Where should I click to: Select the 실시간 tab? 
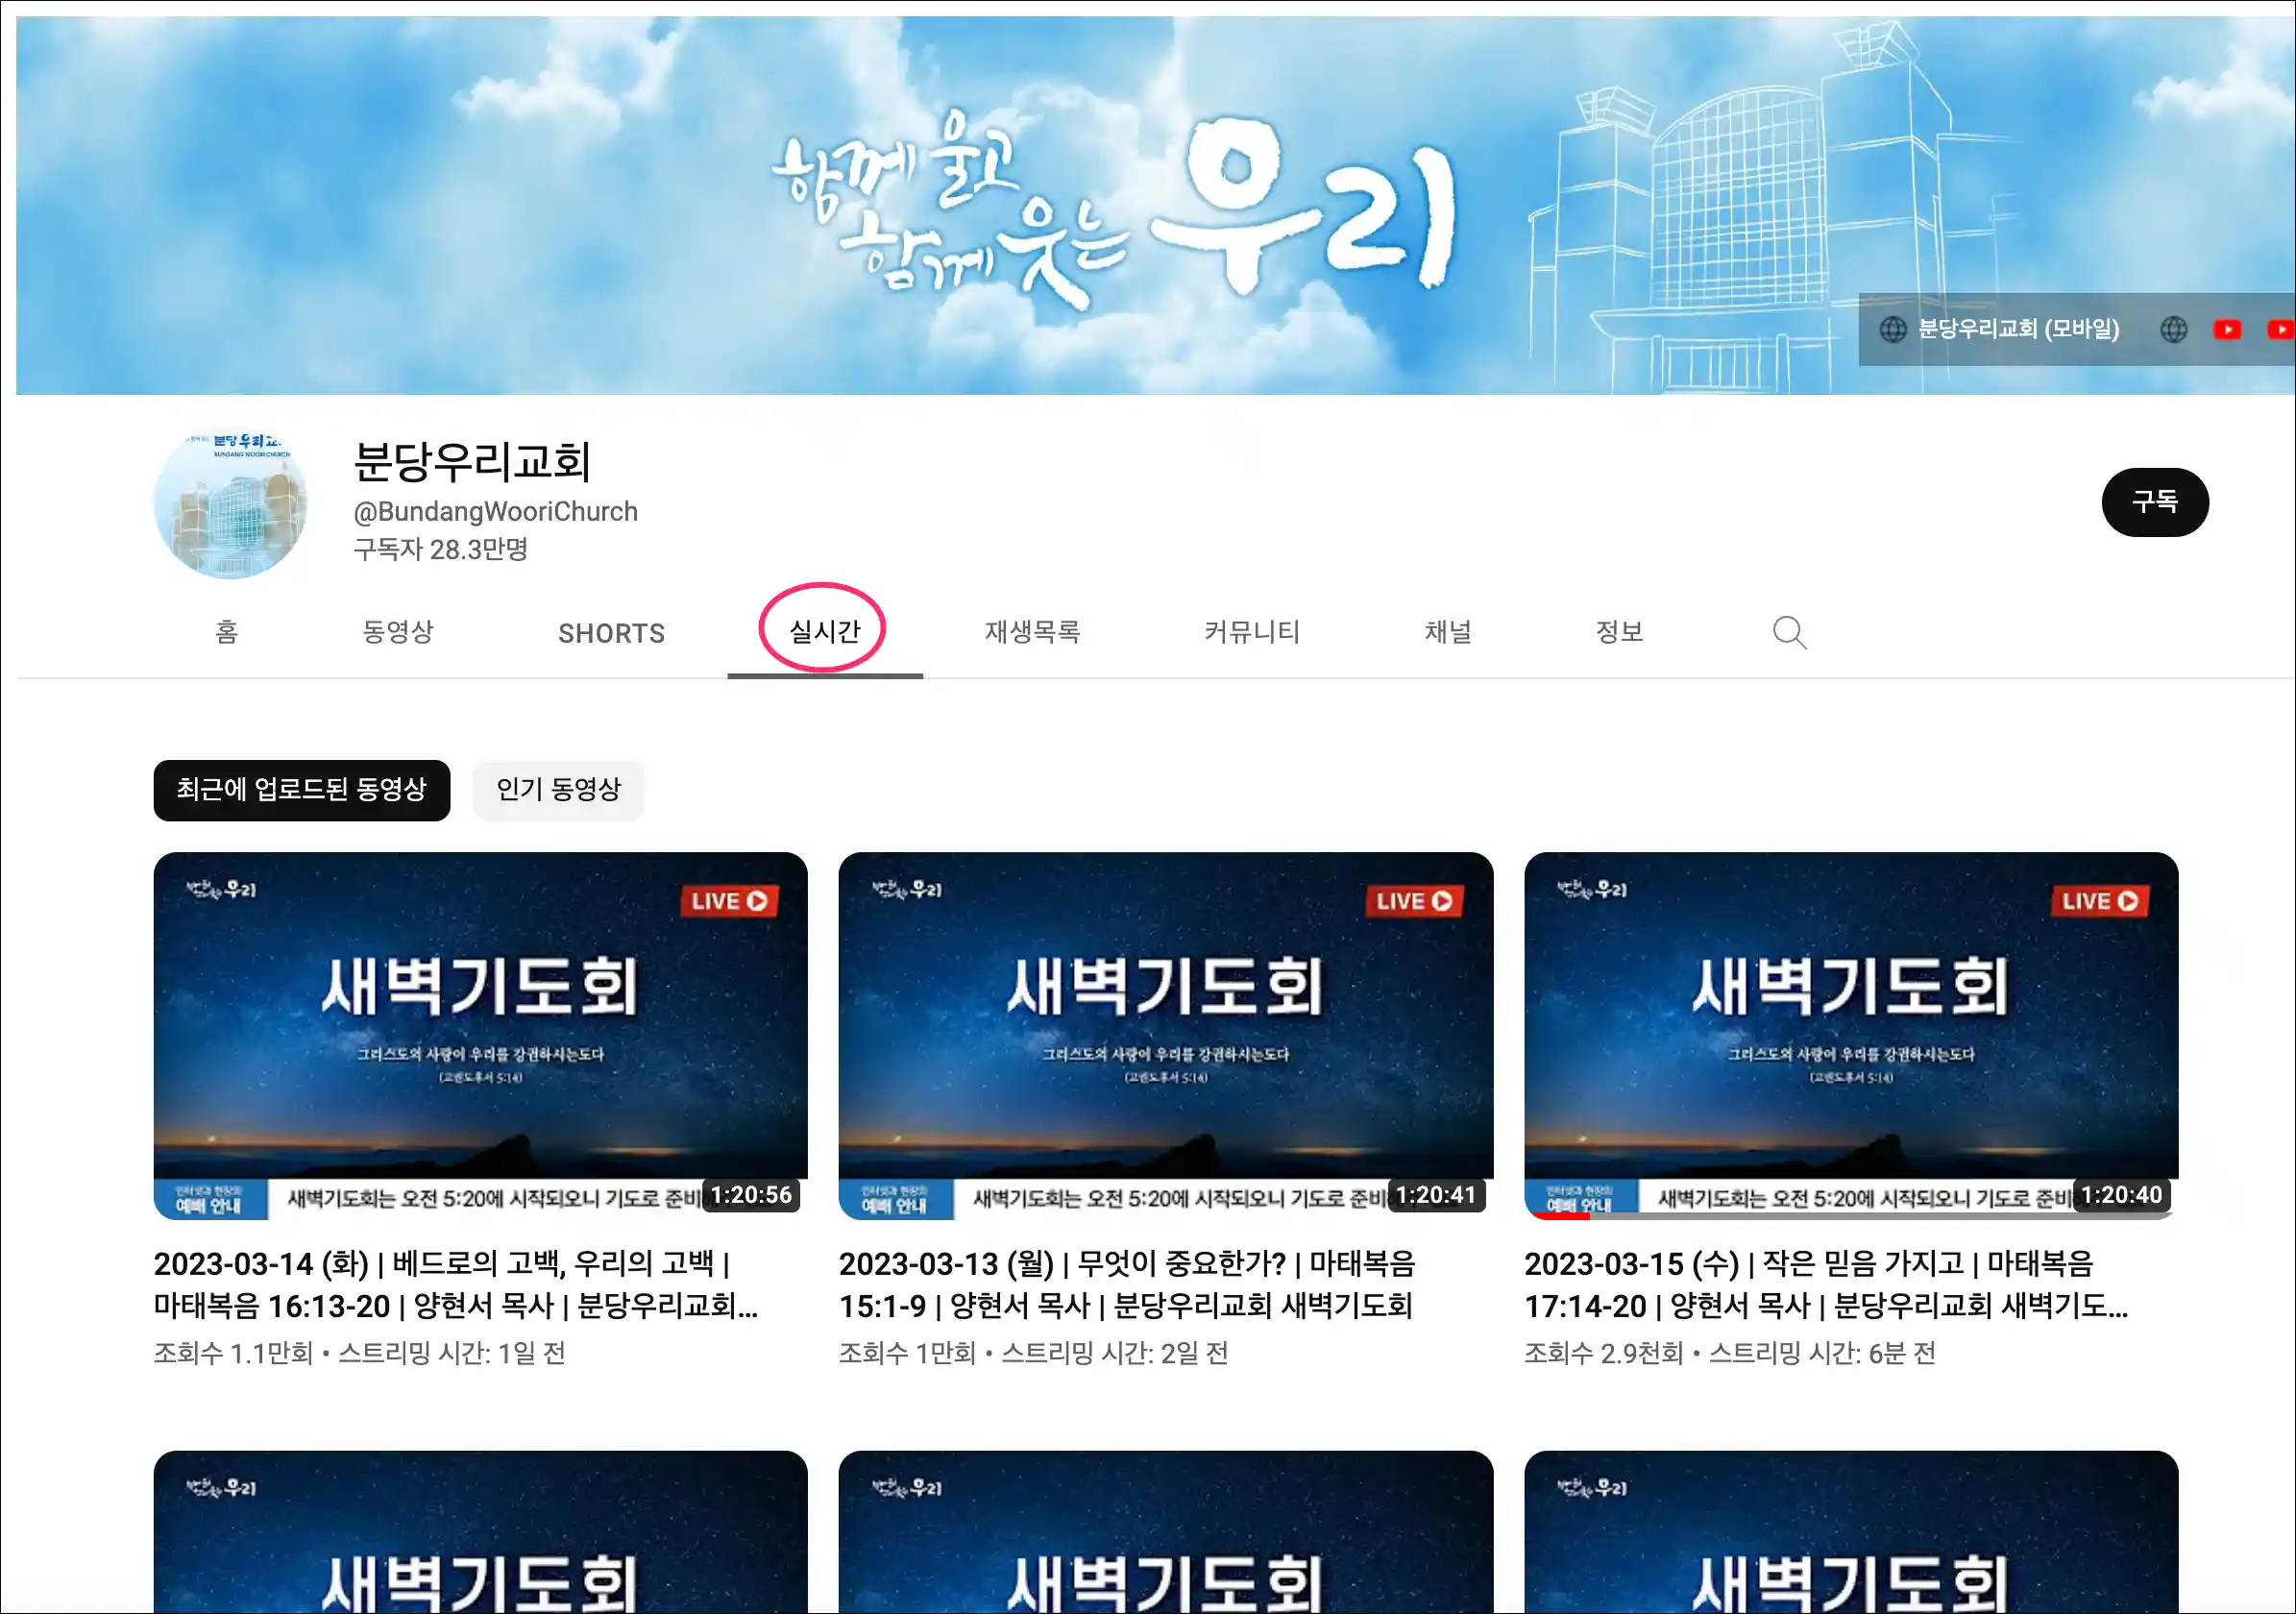[825, 632]
